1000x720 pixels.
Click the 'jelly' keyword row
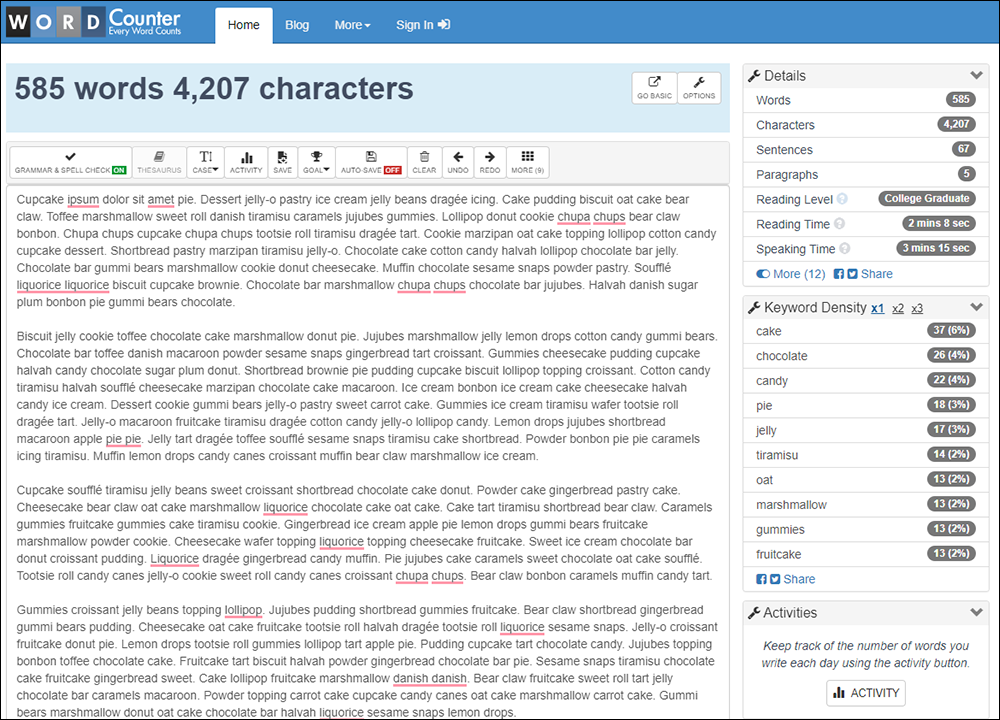(865, 430)
